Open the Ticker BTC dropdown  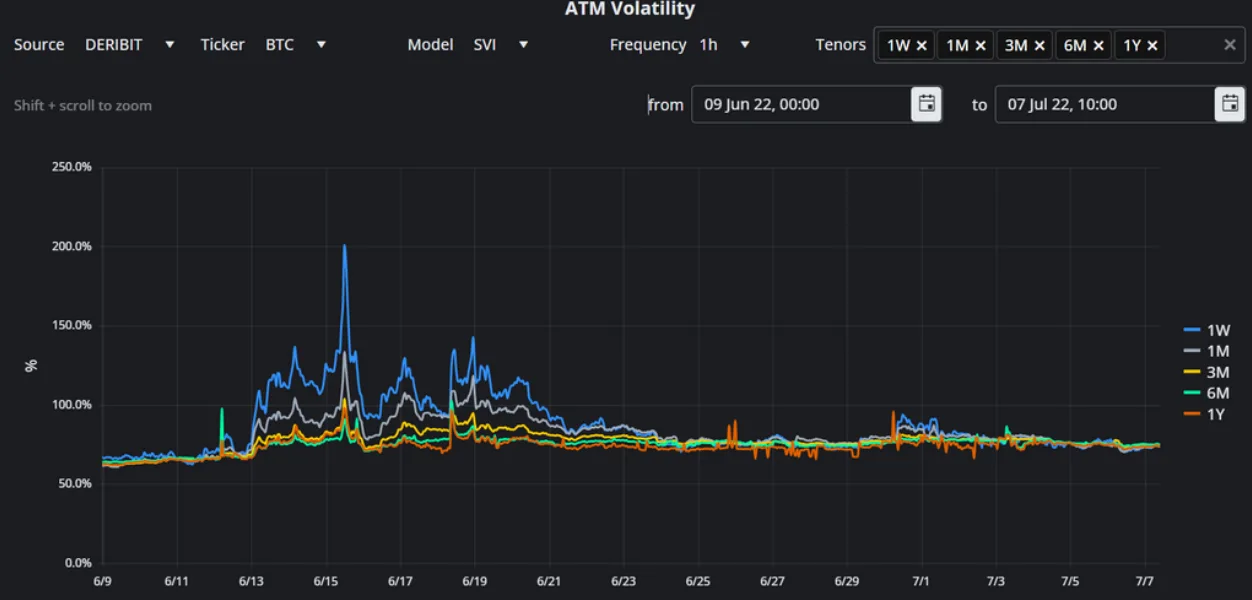tap(296, 45)
